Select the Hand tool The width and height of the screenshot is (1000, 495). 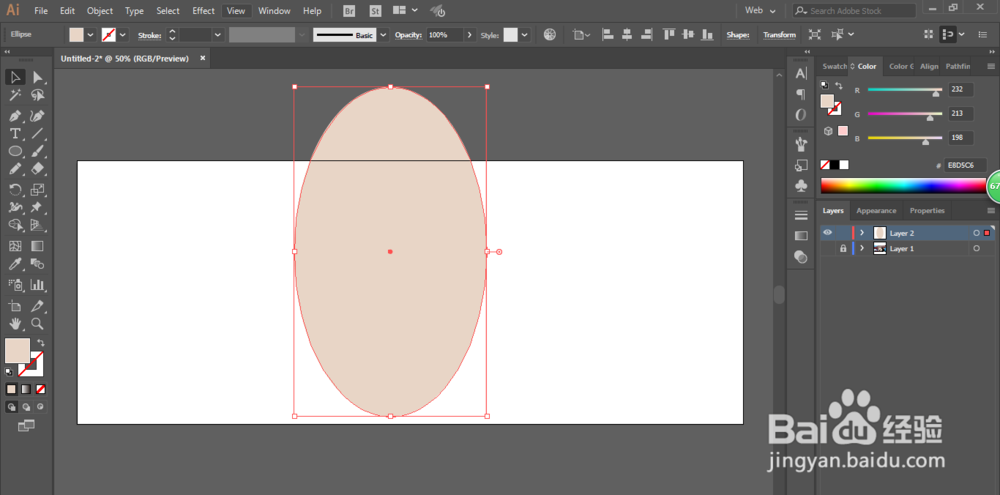pos(15,323)
